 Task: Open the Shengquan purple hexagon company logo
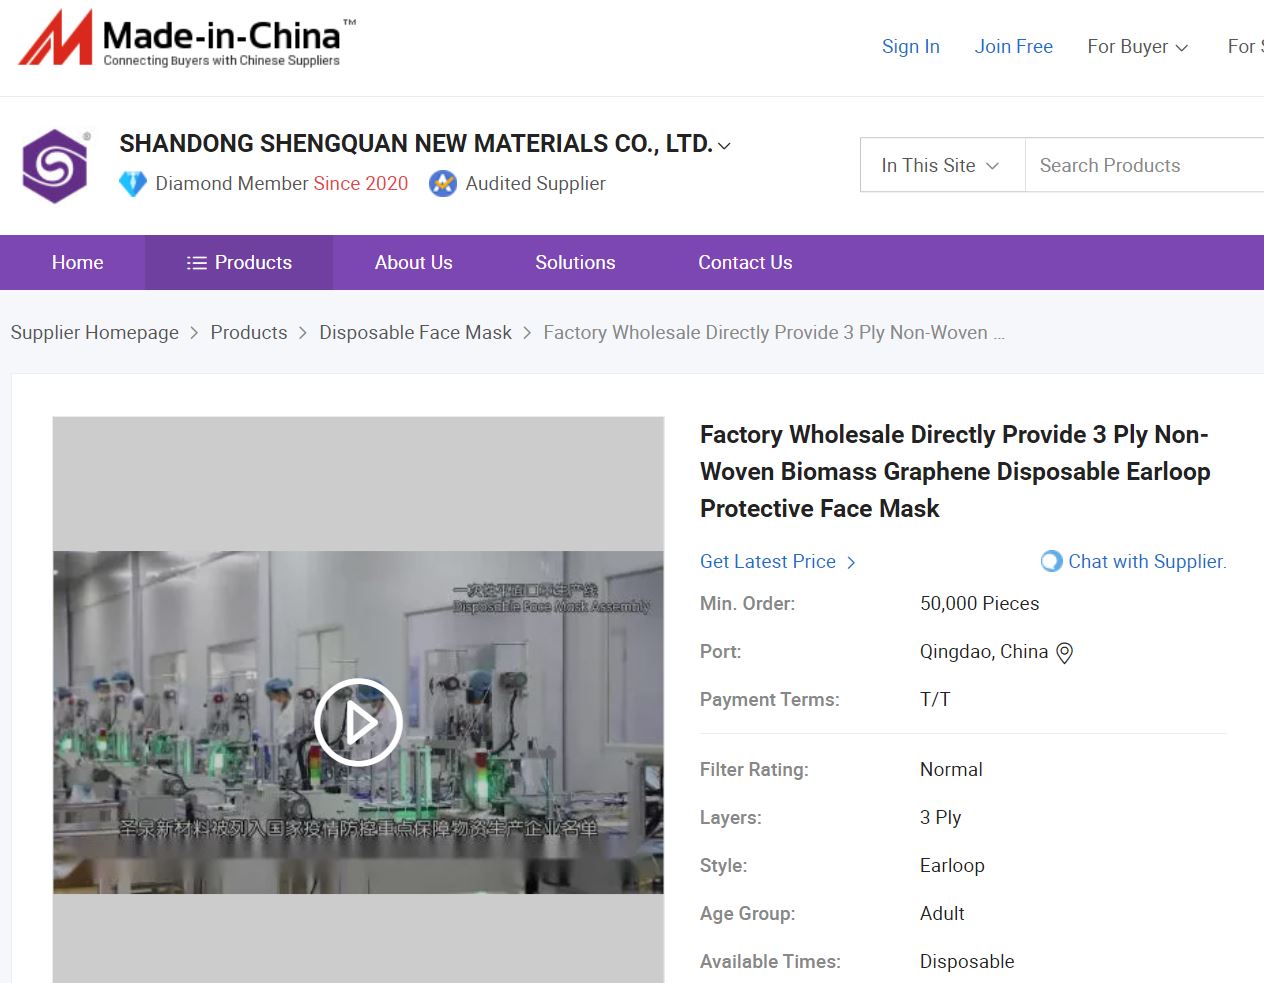pyautogui.click(x=56, y=166)
